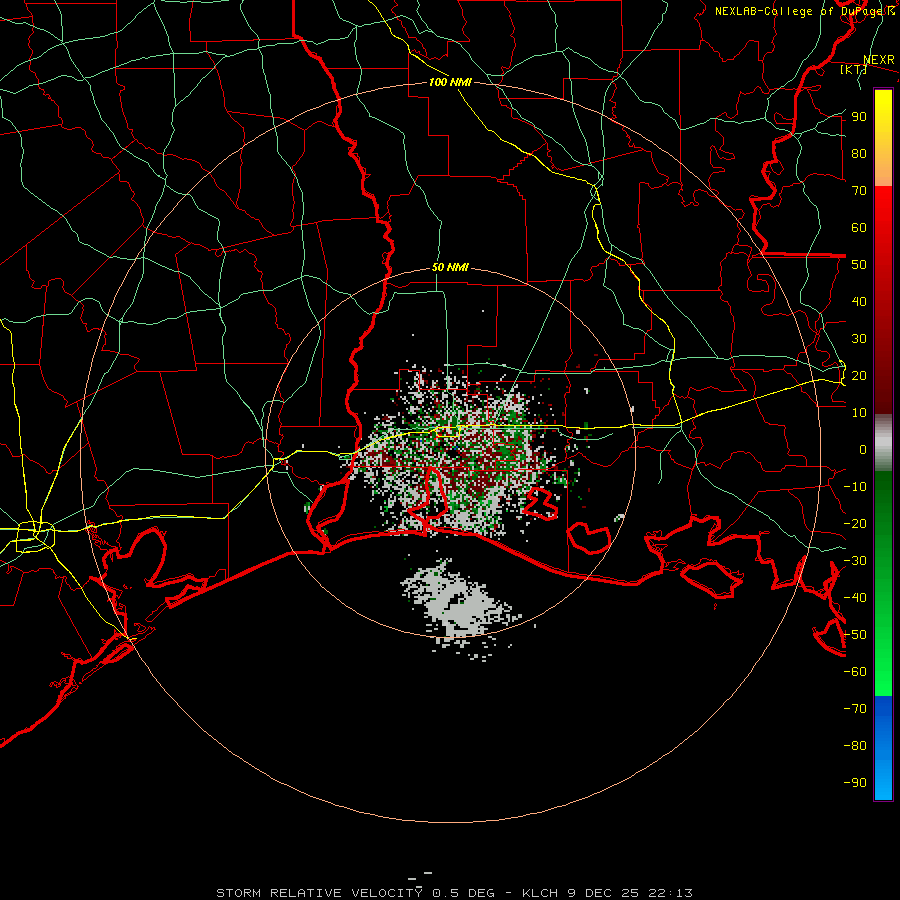This screenshot has width=900, height=900.
Task: Select the 80 value on the velocity scale
Action: click(x=859, y=154)
